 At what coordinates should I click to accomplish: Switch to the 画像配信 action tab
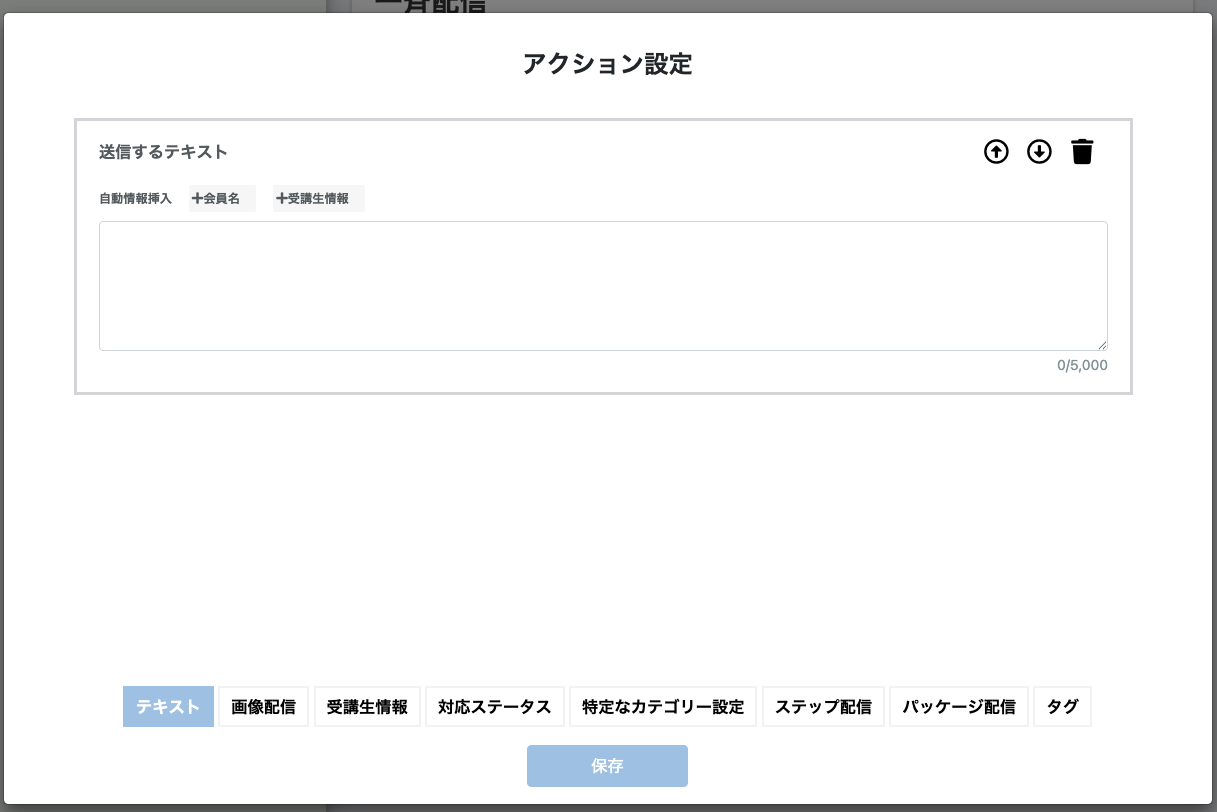tap(263, 707)
